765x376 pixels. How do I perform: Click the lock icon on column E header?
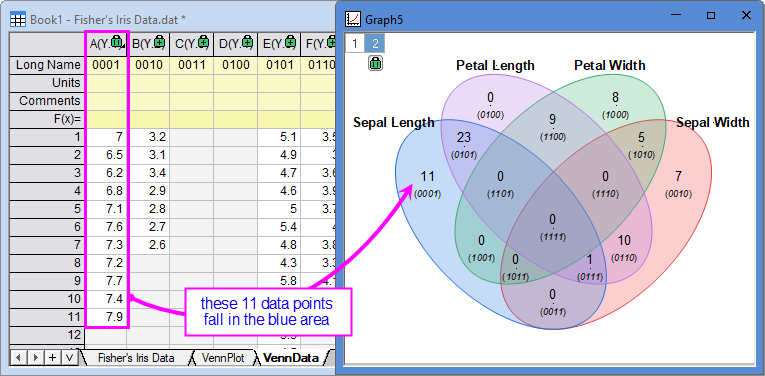pyautogui.click(x=291, y=42)
